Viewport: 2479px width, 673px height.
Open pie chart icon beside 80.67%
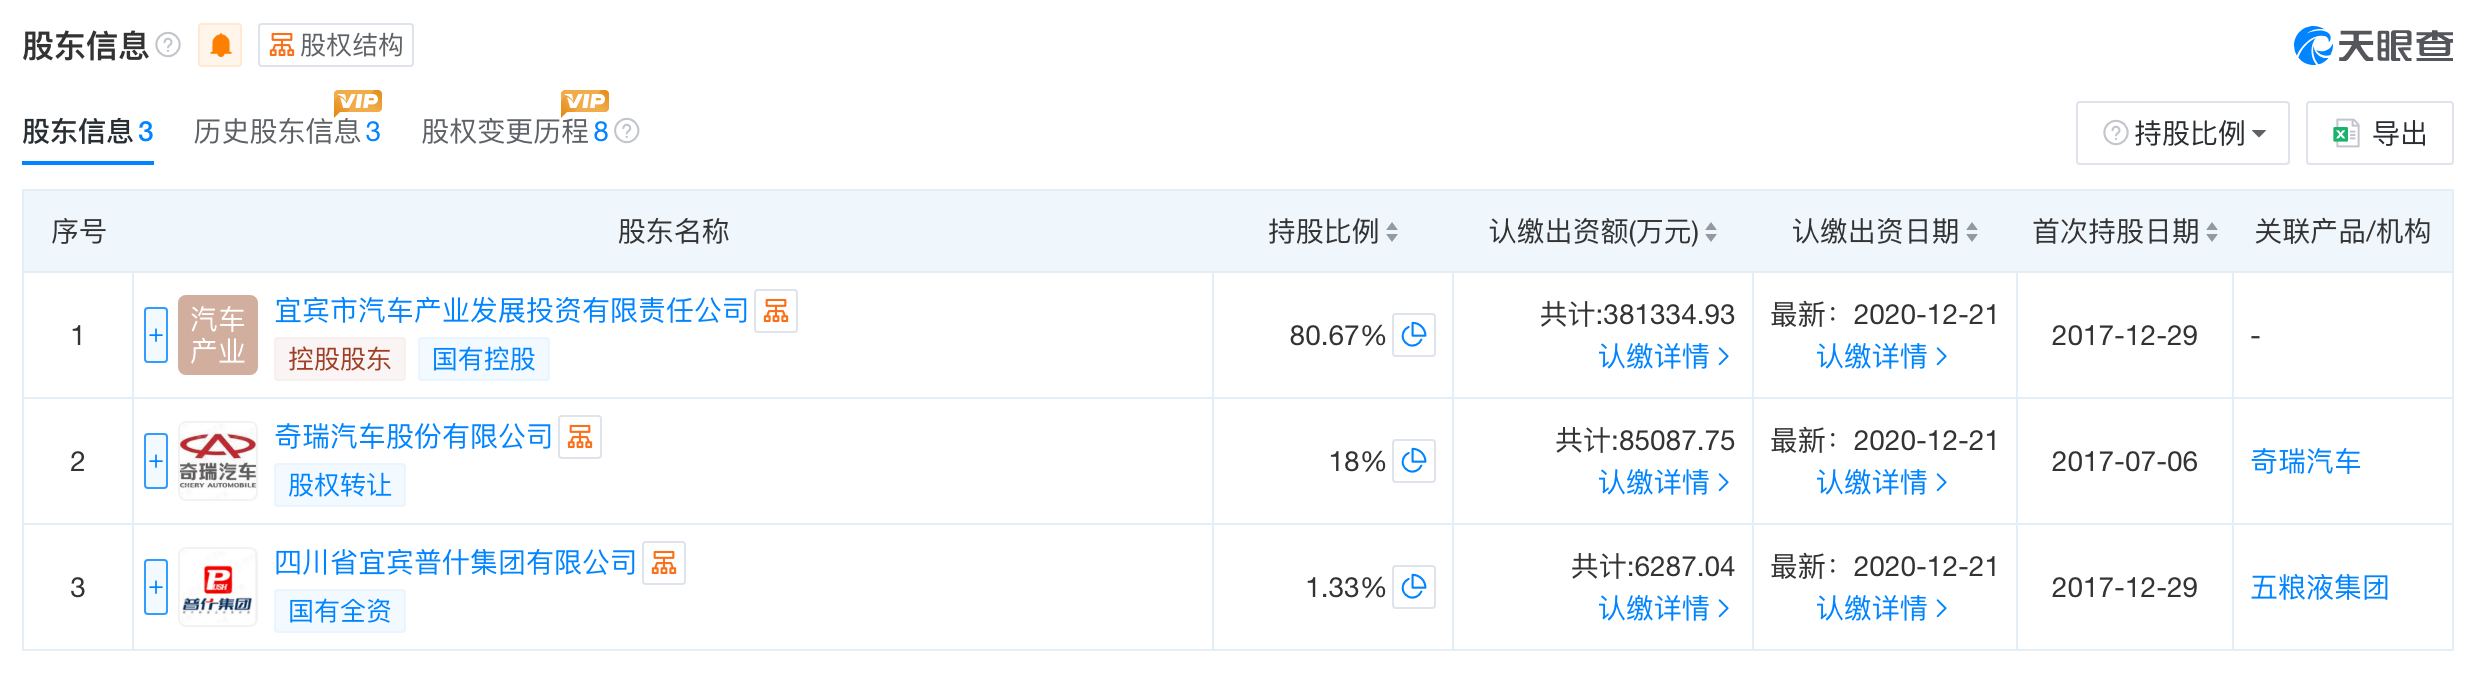[1414, 335]
